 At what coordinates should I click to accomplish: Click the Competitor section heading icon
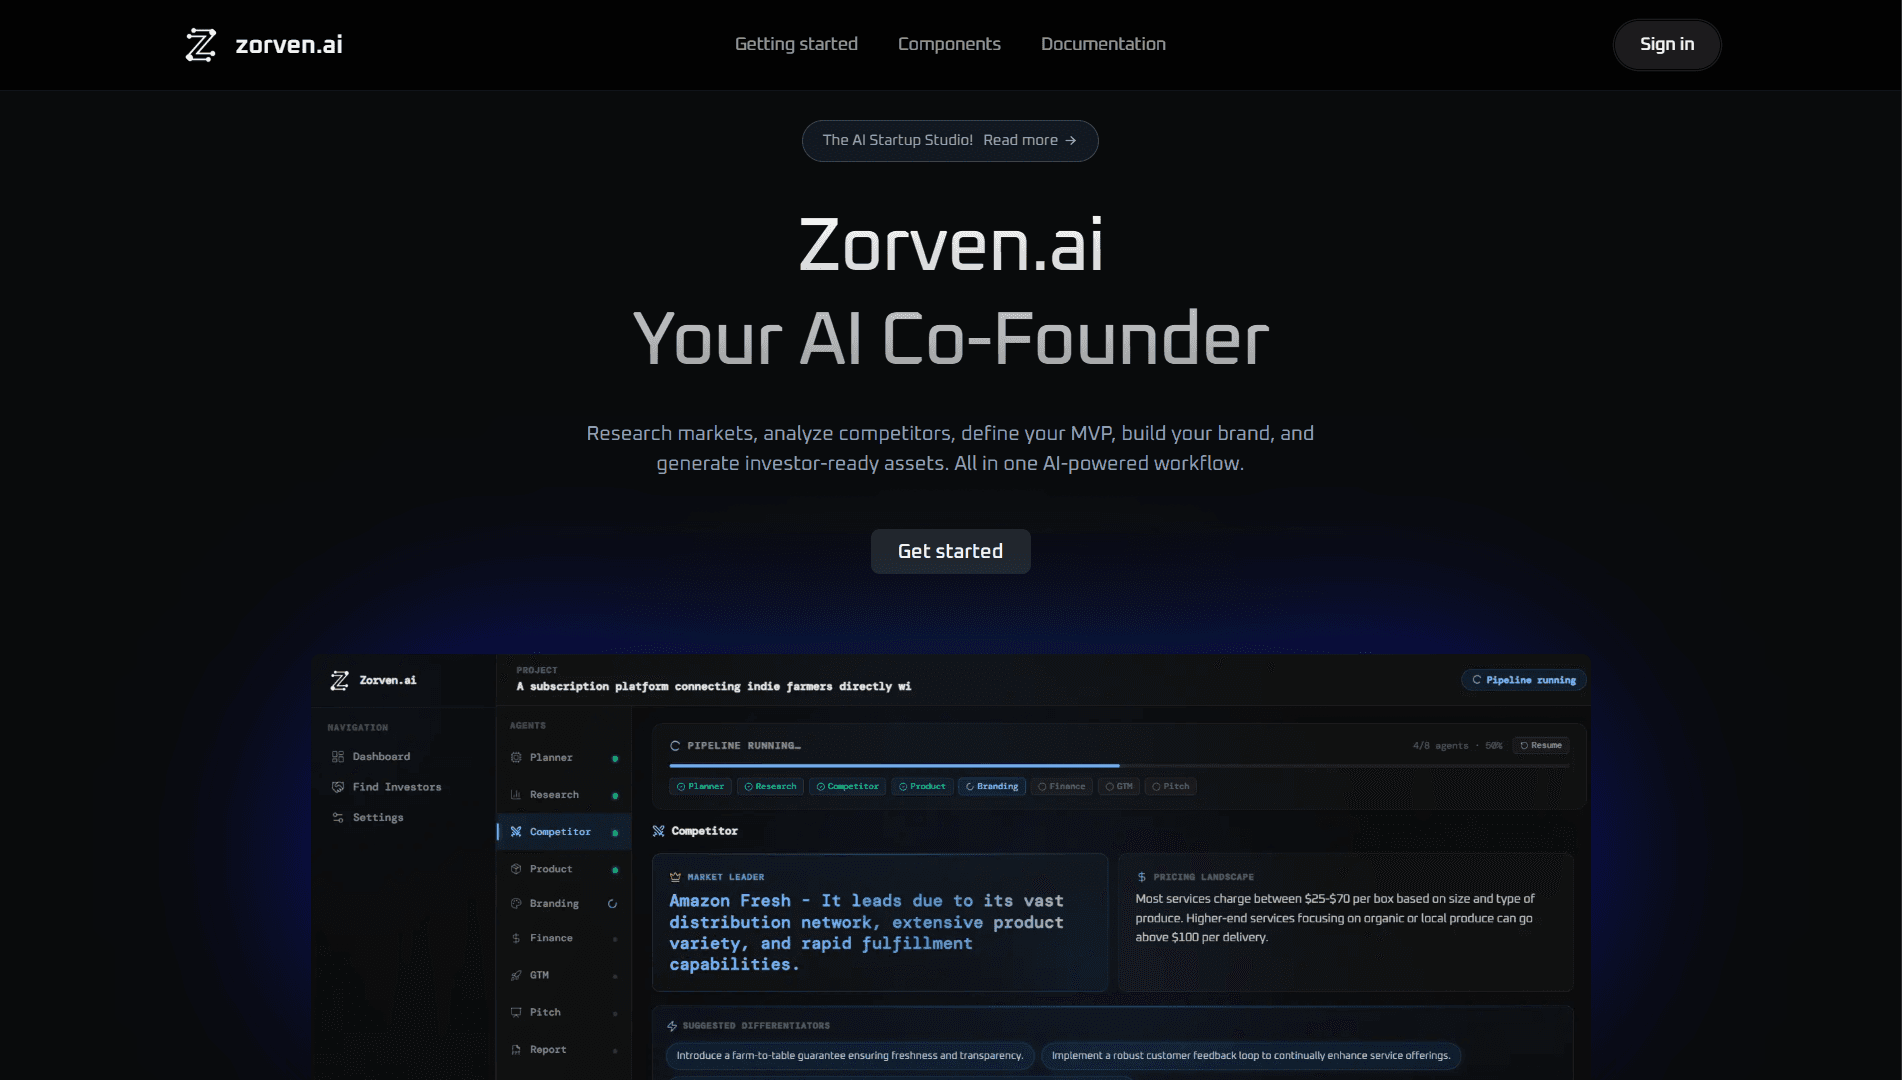(x=658, y=831)
